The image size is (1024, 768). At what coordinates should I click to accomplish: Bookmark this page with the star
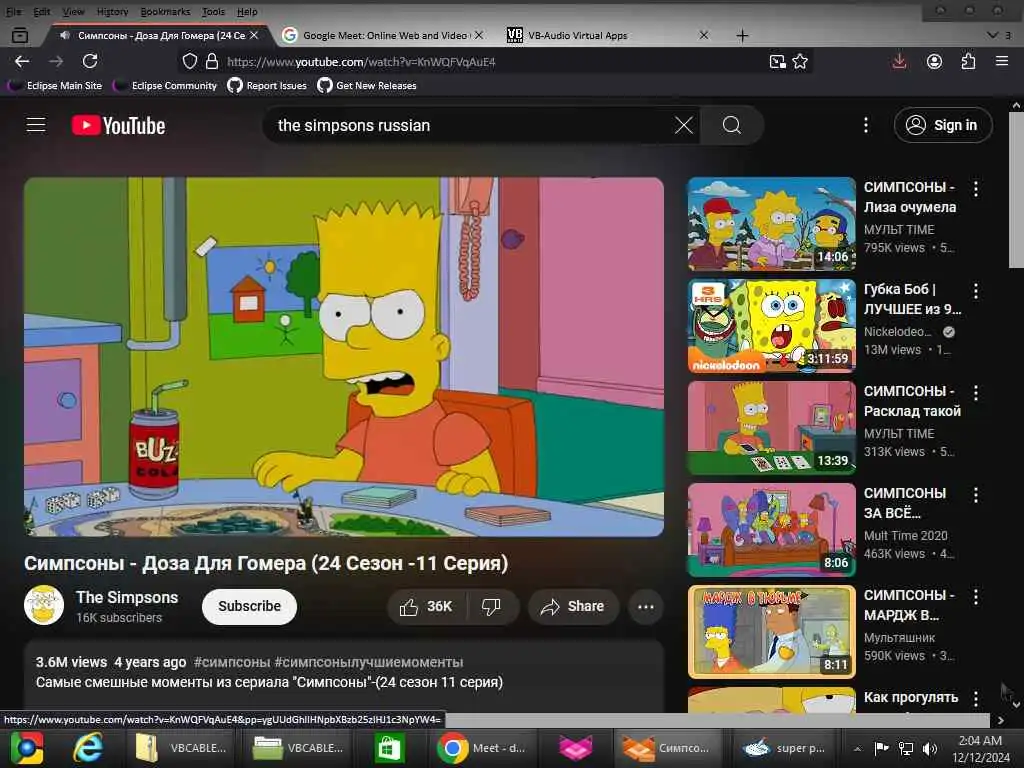[x=800, y=62]
